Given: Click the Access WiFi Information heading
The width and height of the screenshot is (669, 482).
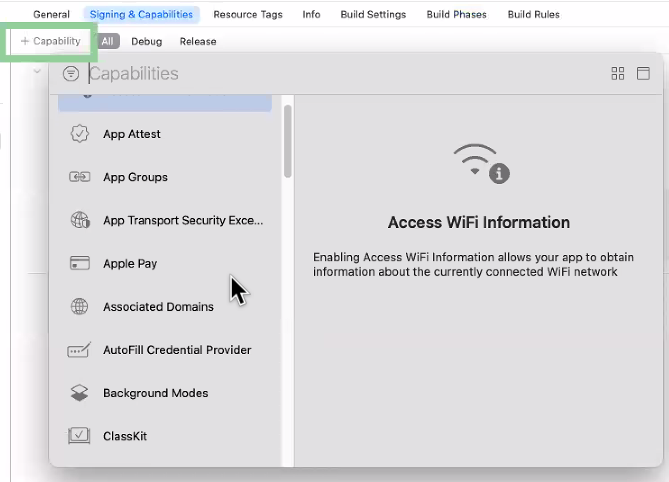Looking at the screenshot, I should (x=479, y=222).
